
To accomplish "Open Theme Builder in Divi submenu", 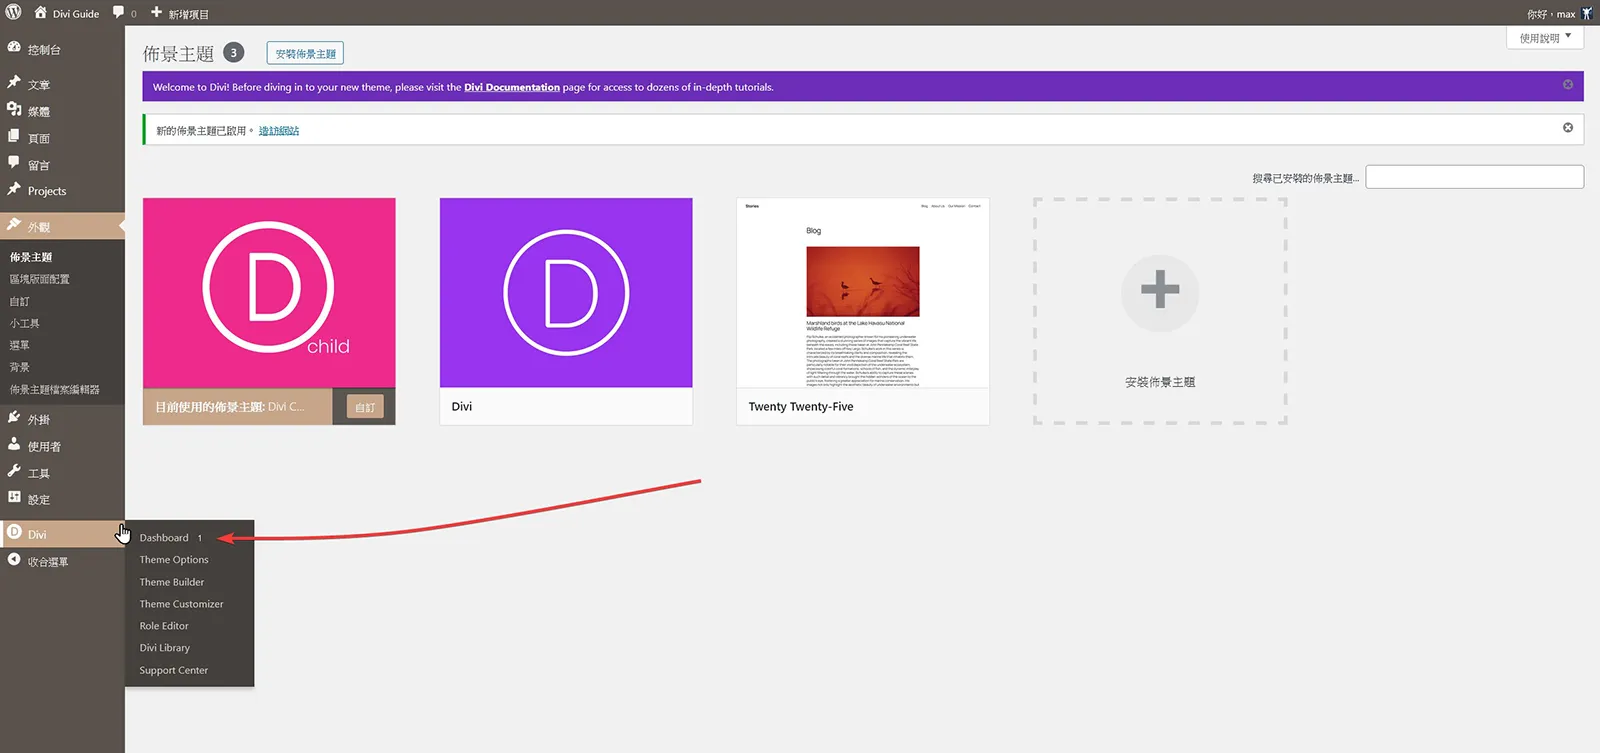I will (x=172, y=582).
